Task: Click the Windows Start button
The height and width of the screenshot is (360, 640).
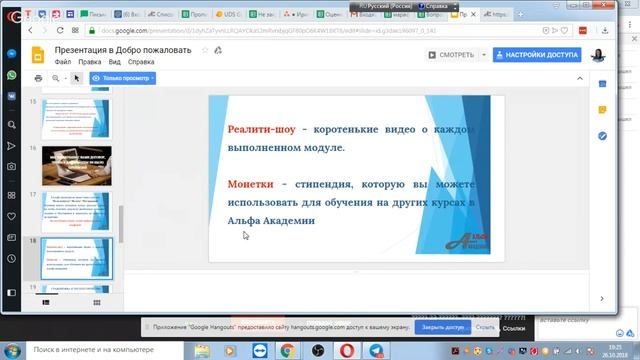Action: 12,351
